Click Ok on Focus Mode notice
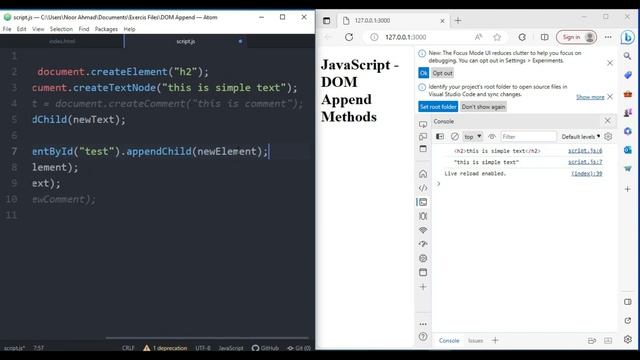 point(424,73)
